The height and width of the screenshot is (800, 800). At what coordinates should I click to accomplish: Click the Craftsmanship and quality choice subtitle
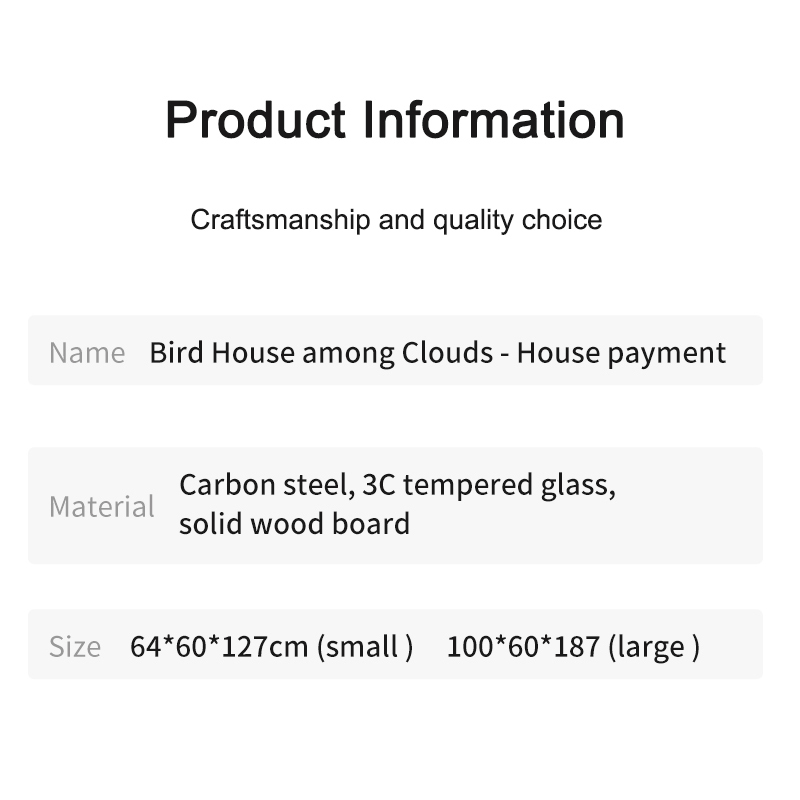pyautogui.click(x=396, y=220)
